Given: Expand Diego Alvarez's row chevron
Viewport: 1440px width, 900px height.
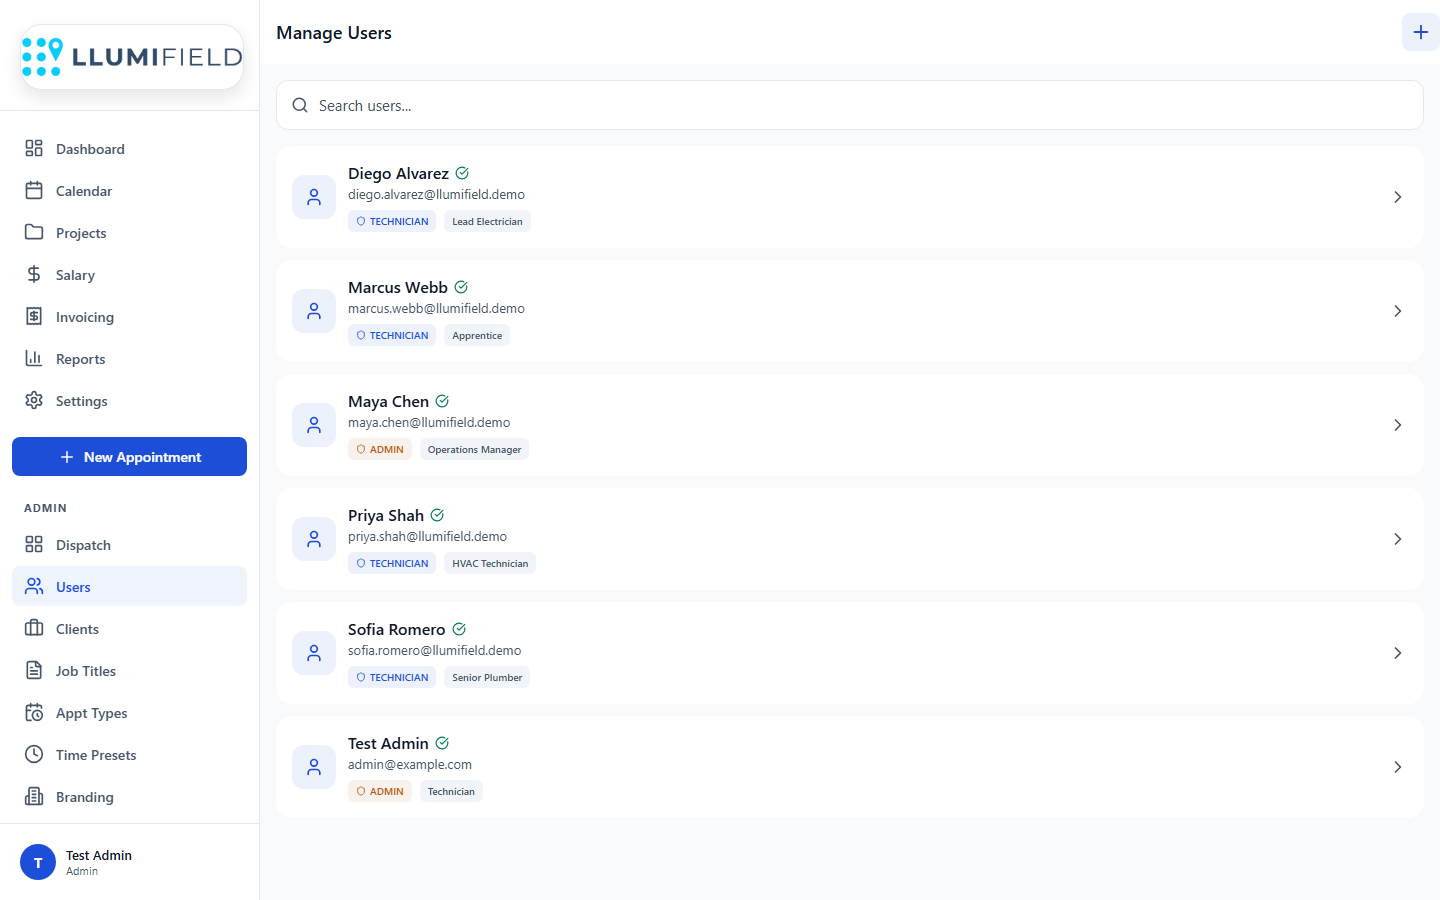Looking at the screenshot, I should point(1398,197).
